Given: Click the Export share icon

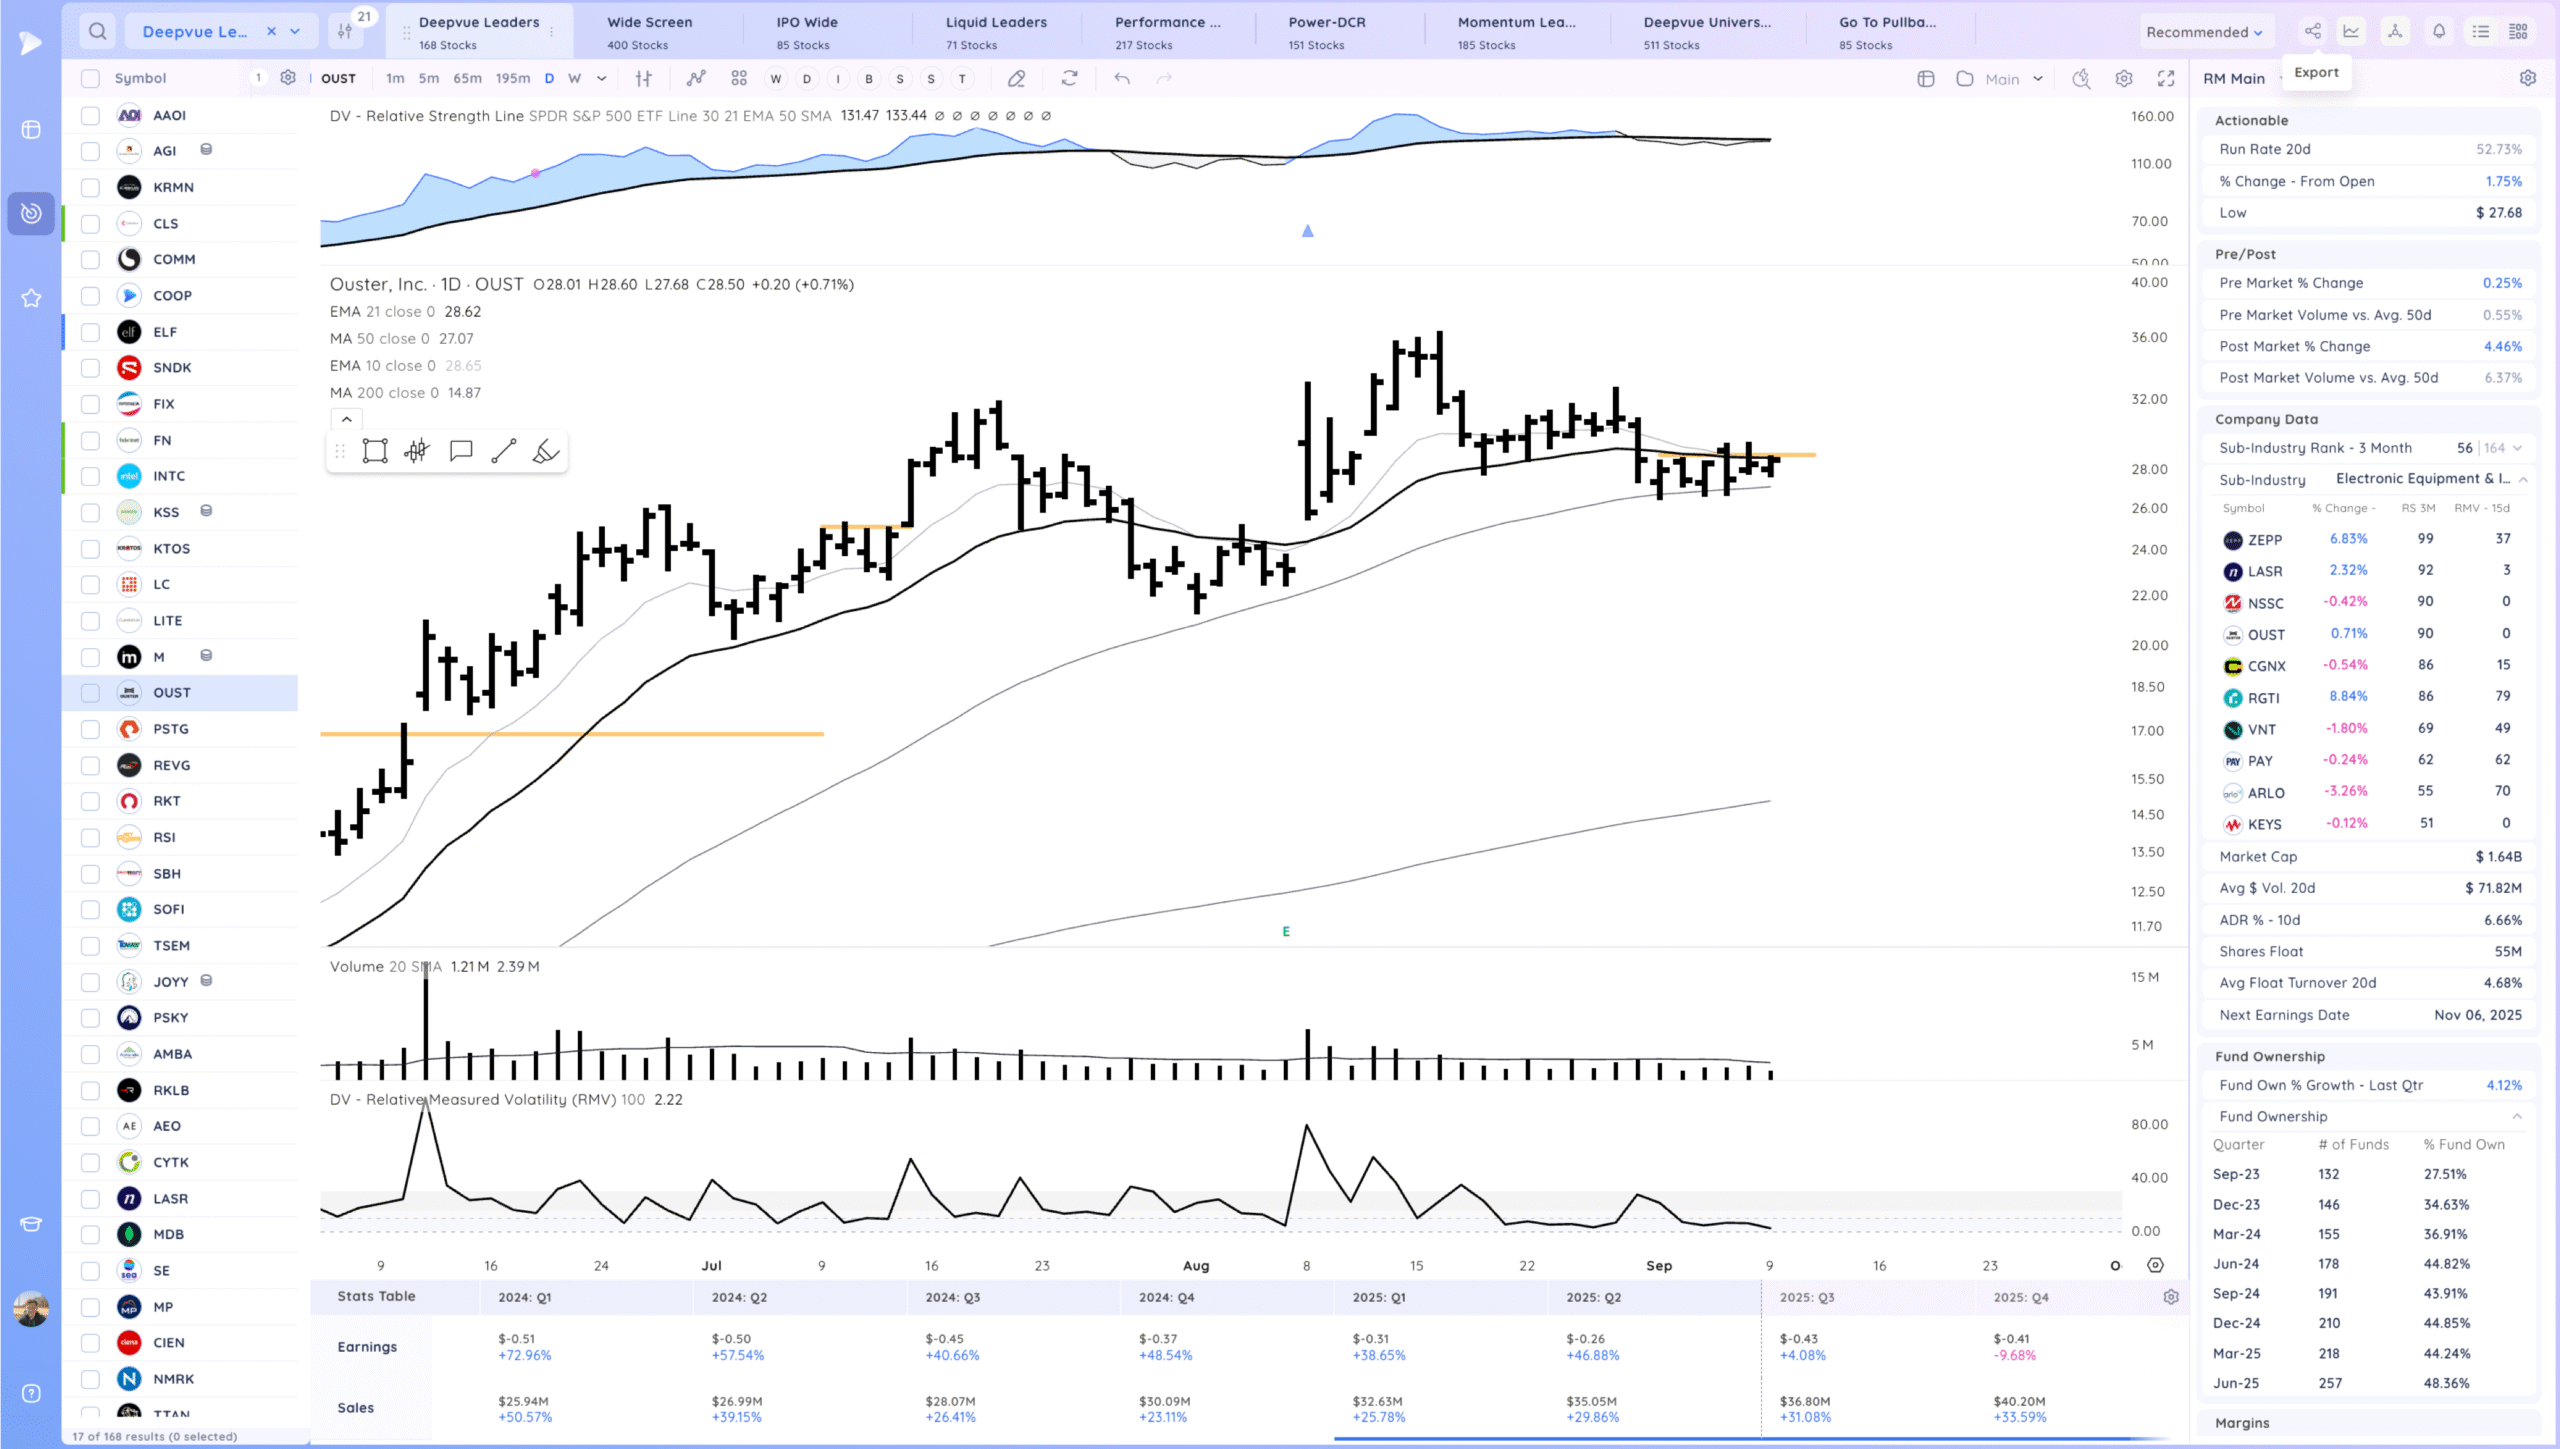Looking at the screenshot, I should (x=2312, y=31).
